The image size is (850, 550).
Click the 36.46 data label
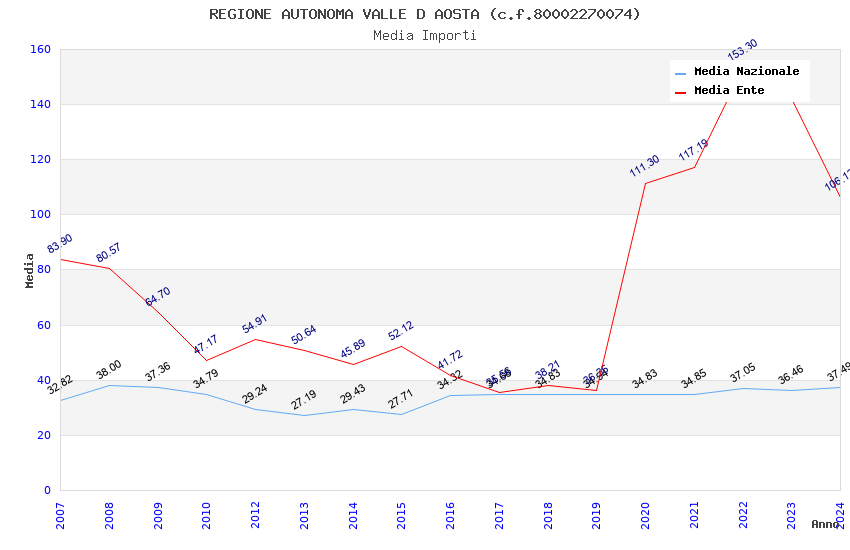[791, 374]
